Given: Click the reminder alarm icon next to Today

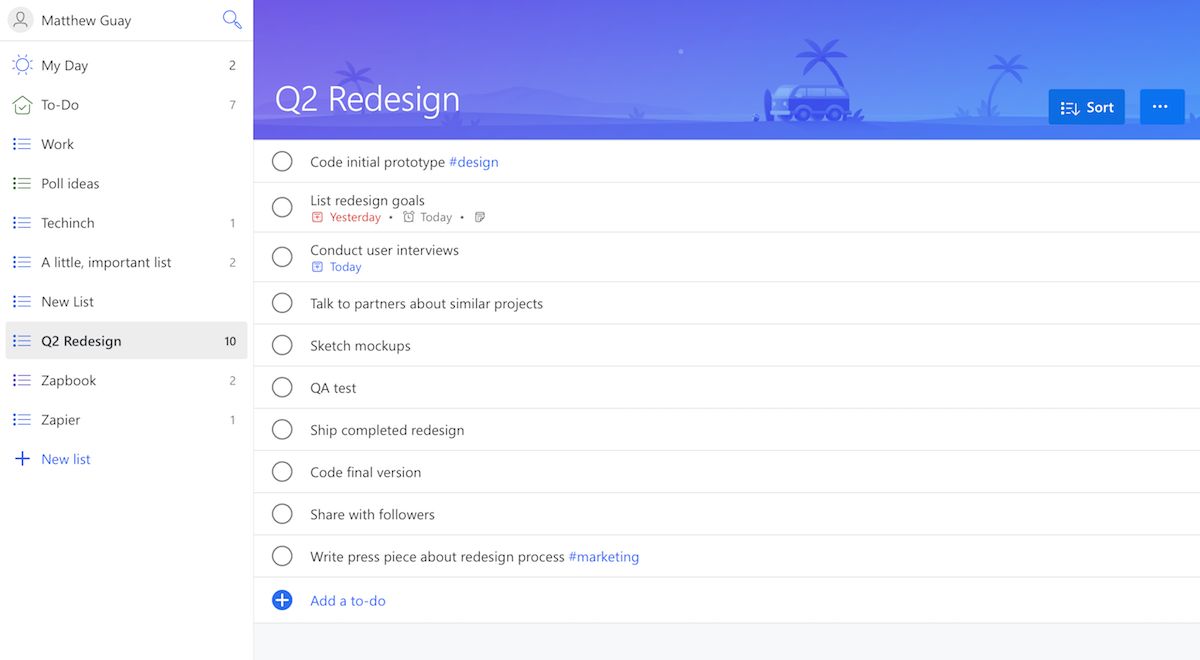Looking at the screenshot, I should [408, 217].
